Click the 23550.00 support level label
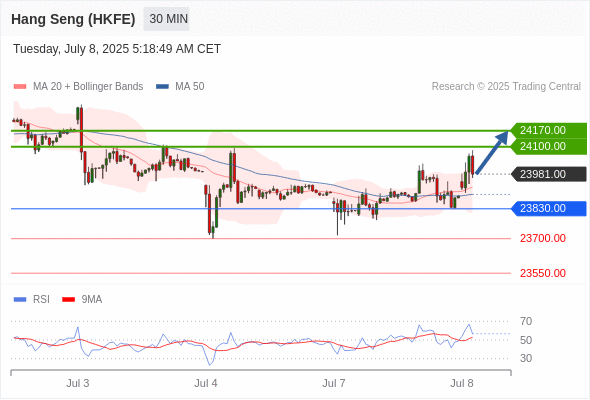The height and width of the screenshot is (400, 590). tap(543, 273)
